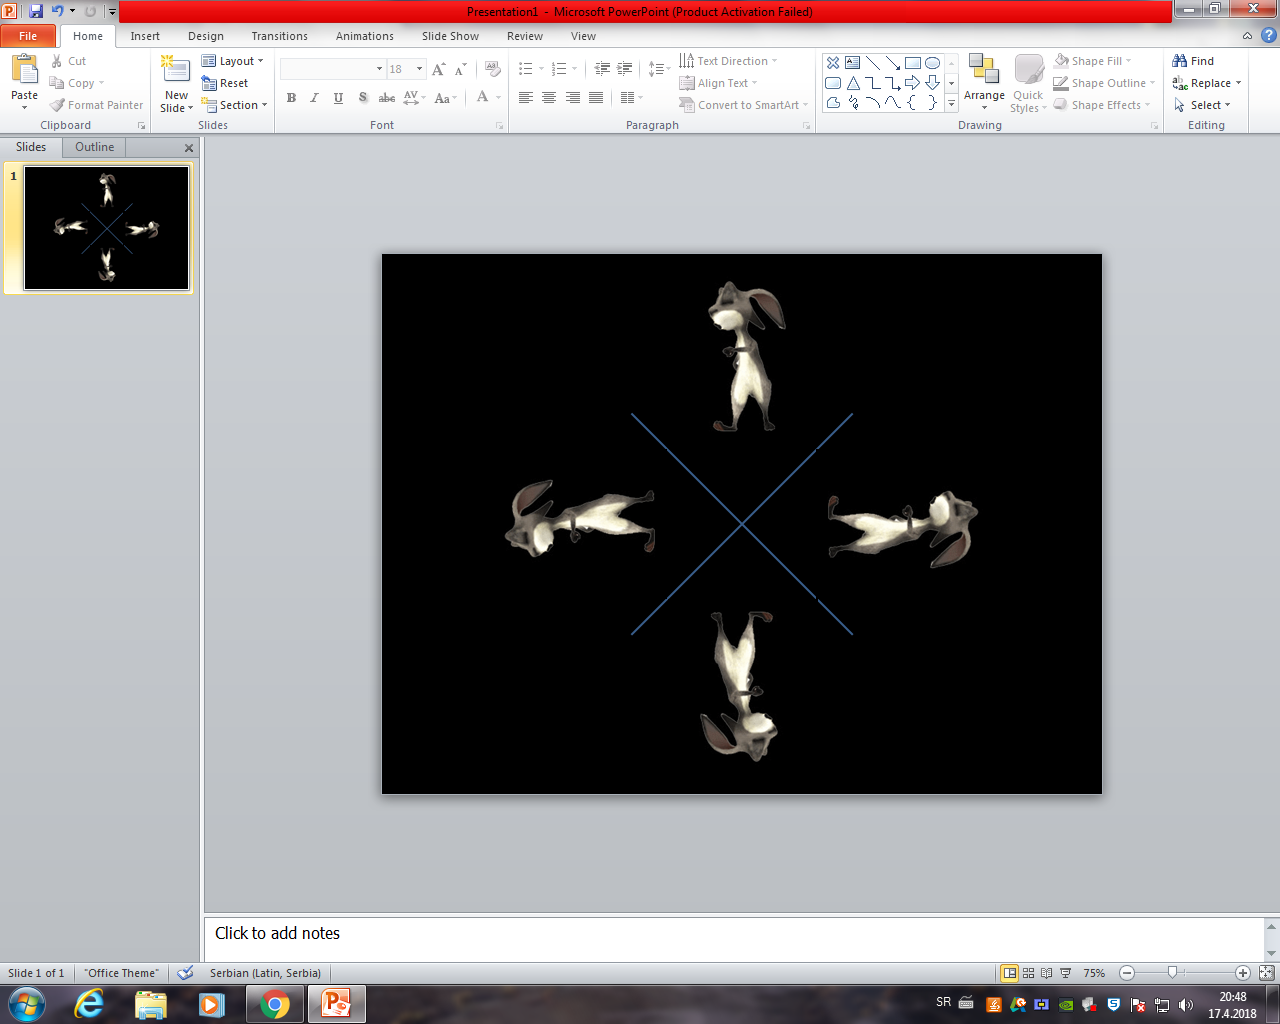Click Zoom Out minus button
The height and width of the screenshot is (1024, 1280).
1127,973
